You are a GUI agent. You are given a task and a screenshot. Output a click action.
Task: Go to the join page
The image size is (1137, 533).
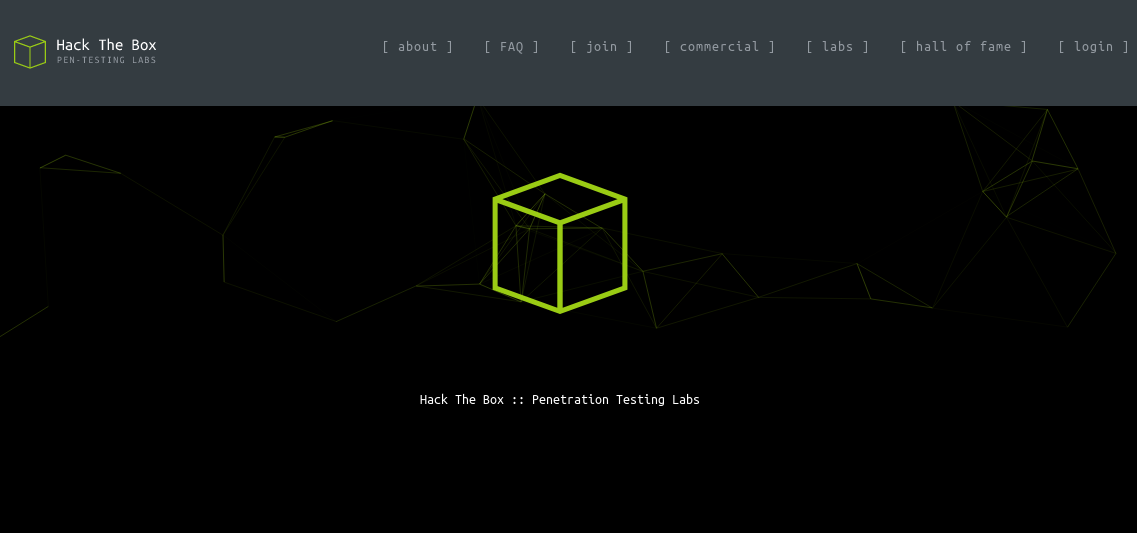click(601, 46)
